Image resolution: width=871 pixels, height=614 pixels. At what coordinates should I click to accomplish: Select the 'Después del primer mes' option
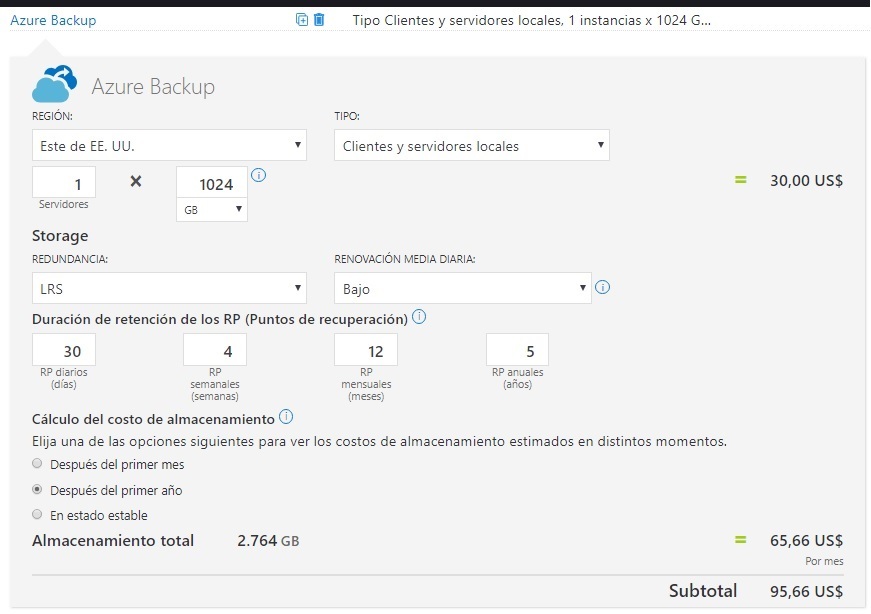pos(37,463)
